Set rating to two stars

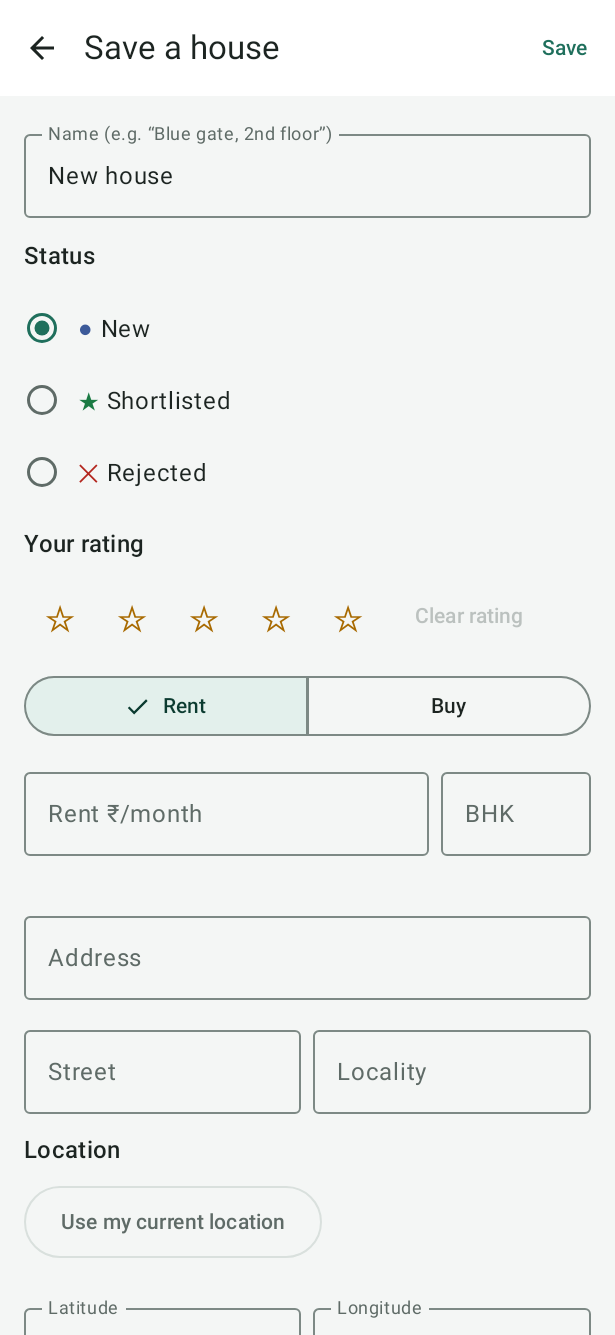click(132, 619)
